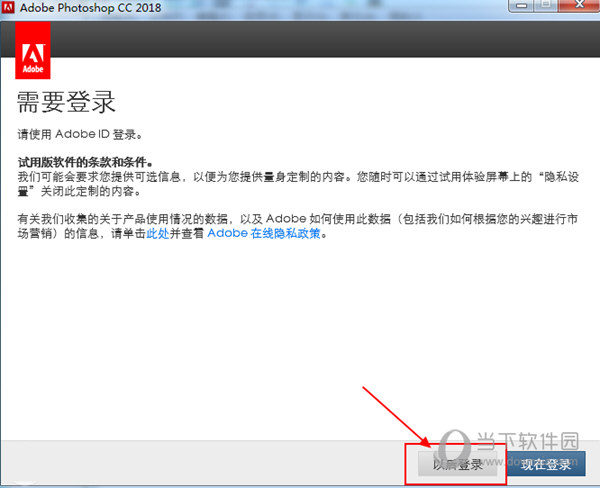
Task: Click the 以后登录 (sign in later) button
Action: pos(457,464)
